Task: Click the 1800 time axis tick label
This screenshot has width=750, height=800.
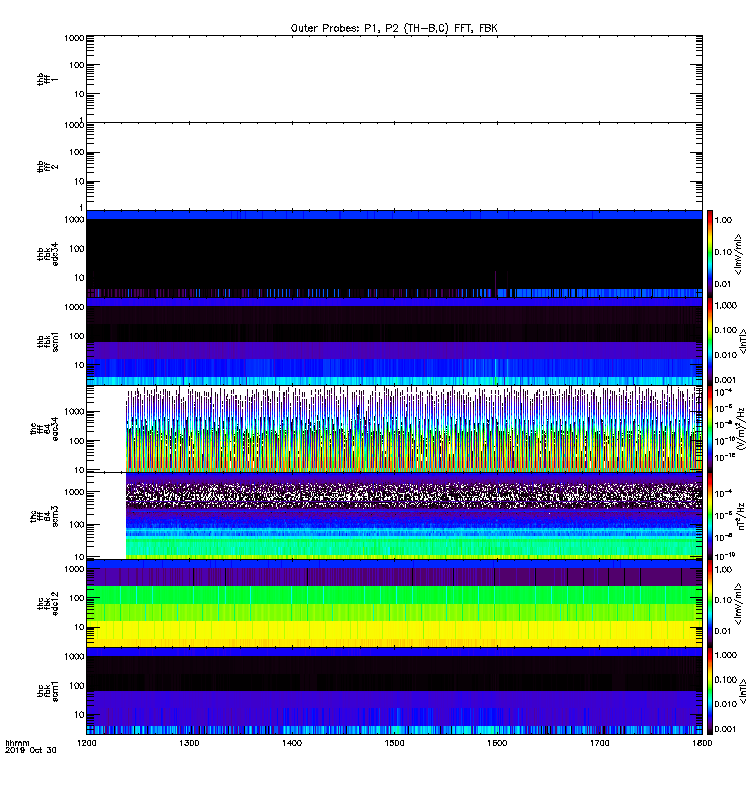Action: pyautogui.click(x=702, y=743)
